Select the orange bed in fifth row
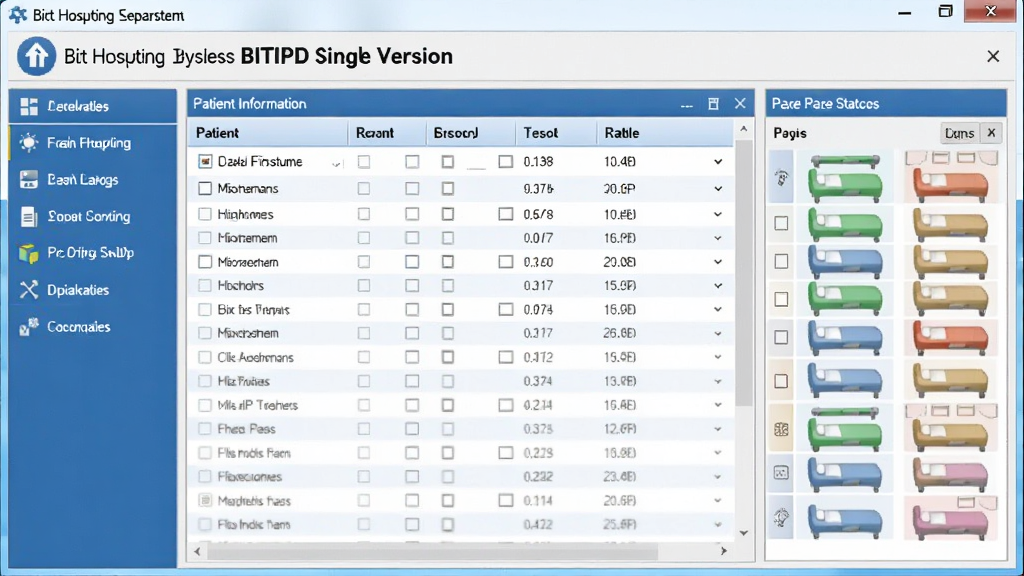1024x576 pixels. (x=951, y=337)
